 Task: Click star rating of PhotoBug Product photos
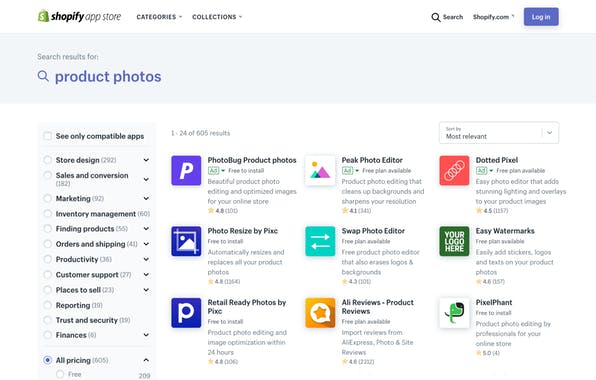[223, 211]
